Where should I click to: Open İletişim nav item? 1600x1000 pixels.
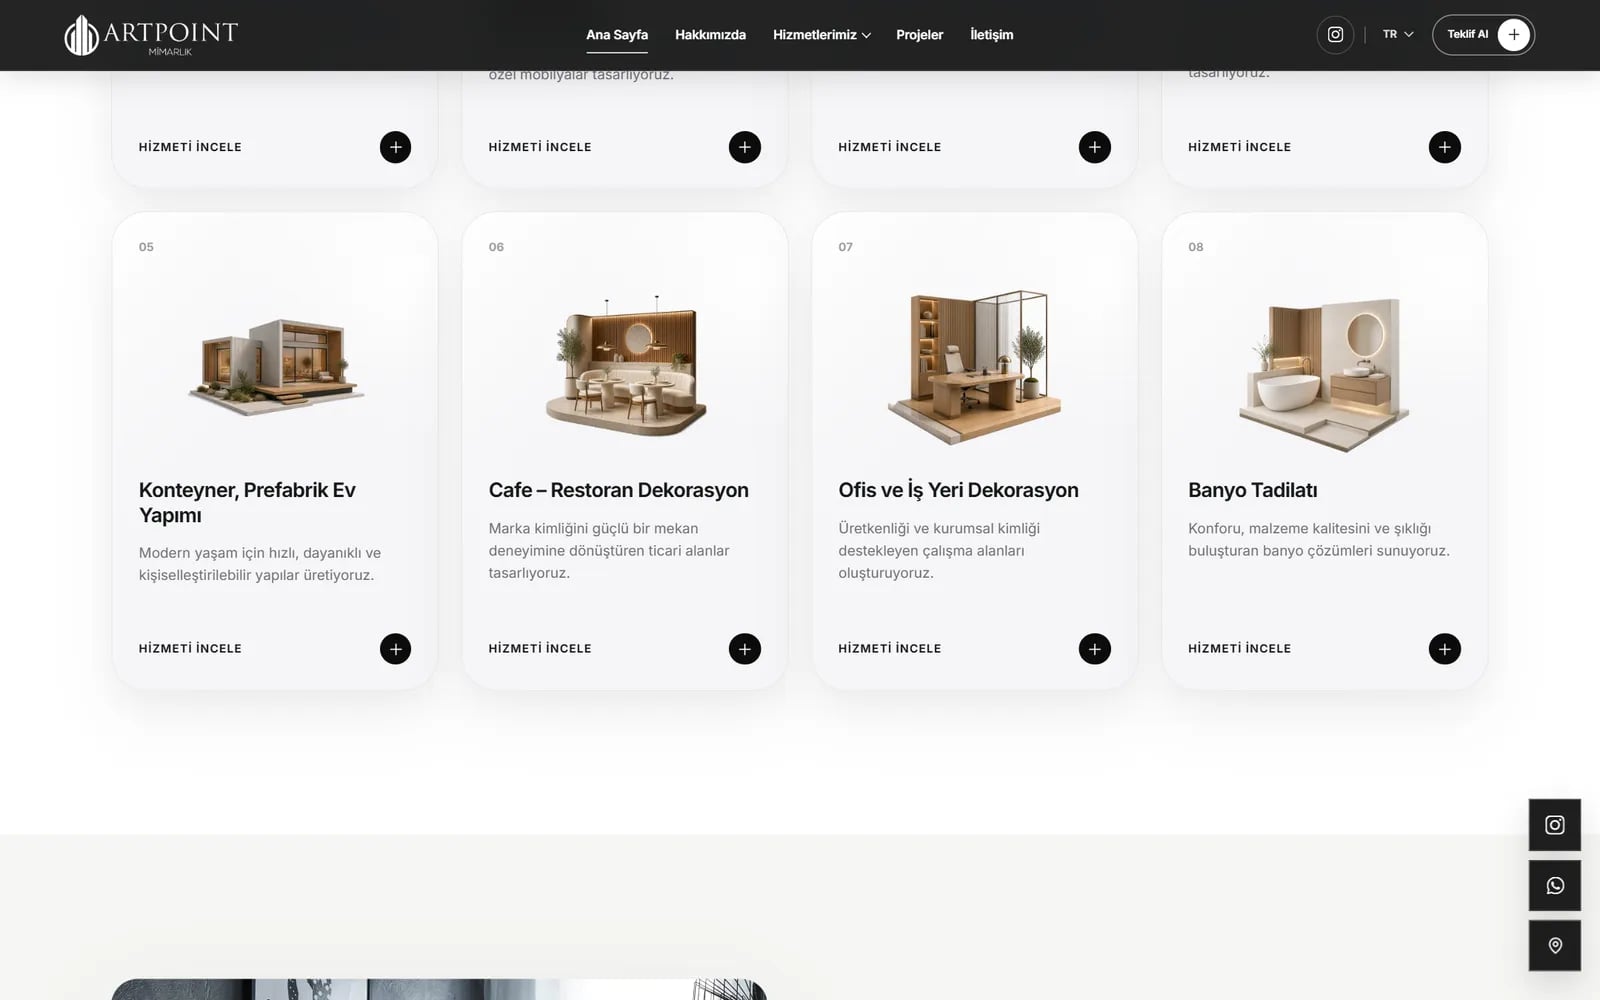click(992, 35)
